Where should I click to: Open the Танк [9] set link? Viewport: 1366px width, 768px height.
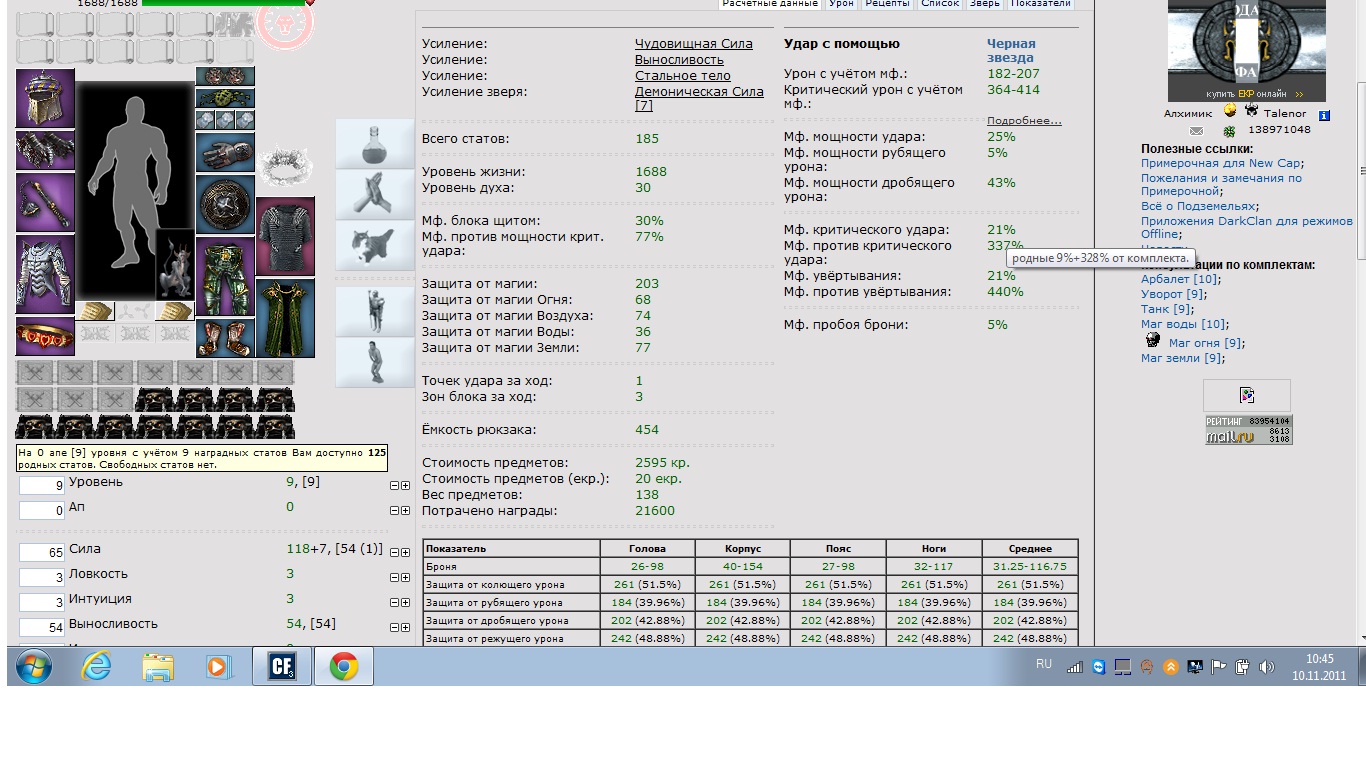click(x=1167, y=309)
